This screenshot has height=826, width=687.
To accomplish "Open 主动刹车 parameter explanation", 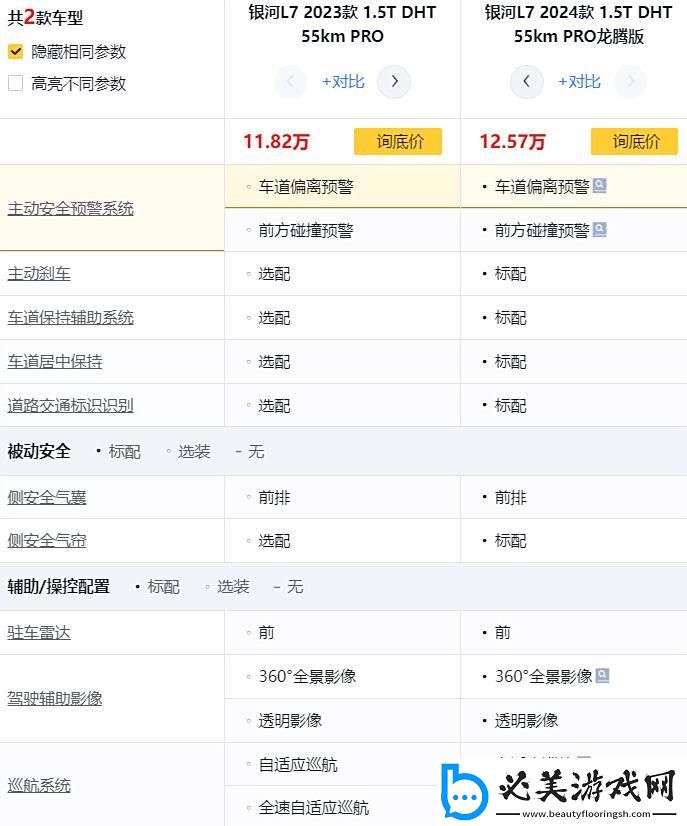I will (39, 273).
